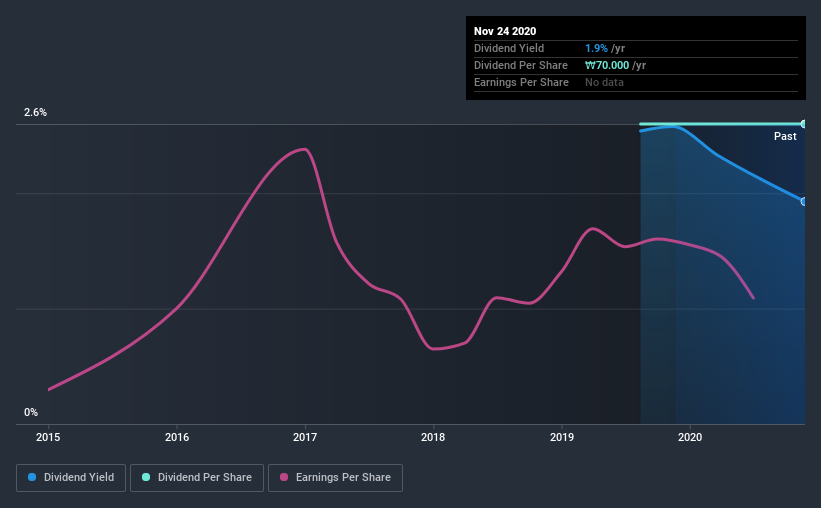Click the teal Dividend Per Share legend dot
This screenshot has width=821, height=508.
click(x=146, y=477)
